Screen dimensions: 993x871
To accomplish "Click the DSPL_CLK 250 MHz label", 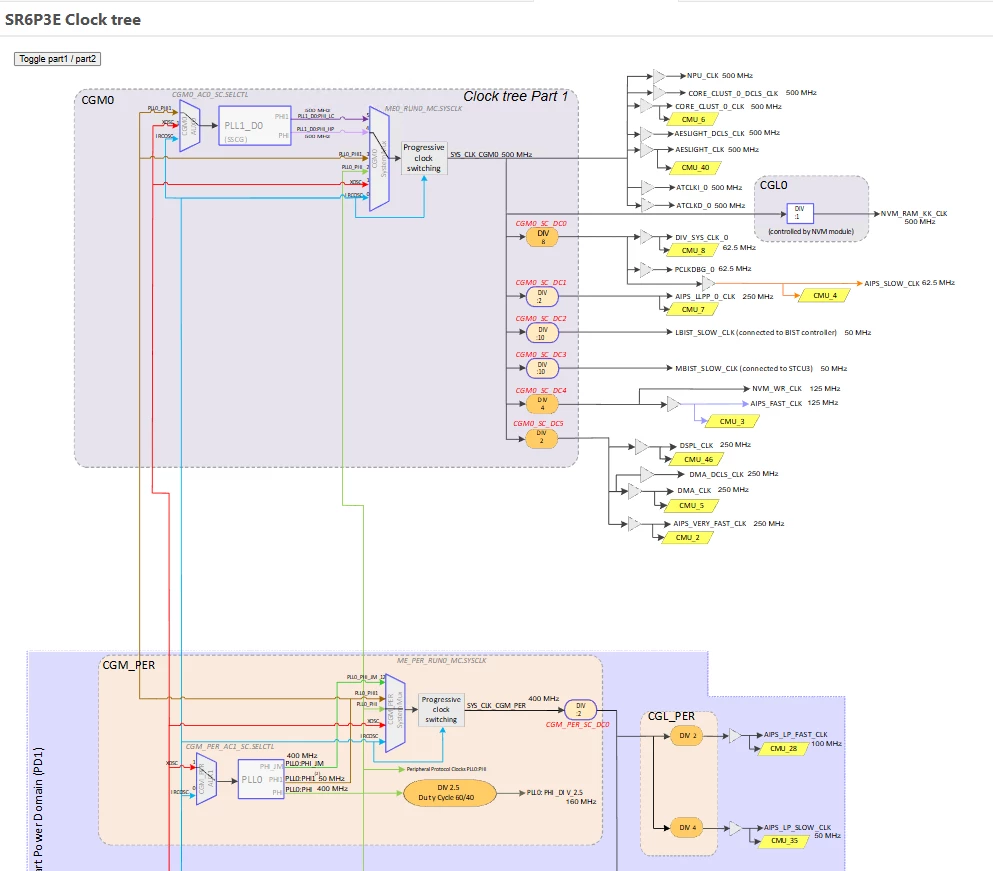I will coord(715,445).
